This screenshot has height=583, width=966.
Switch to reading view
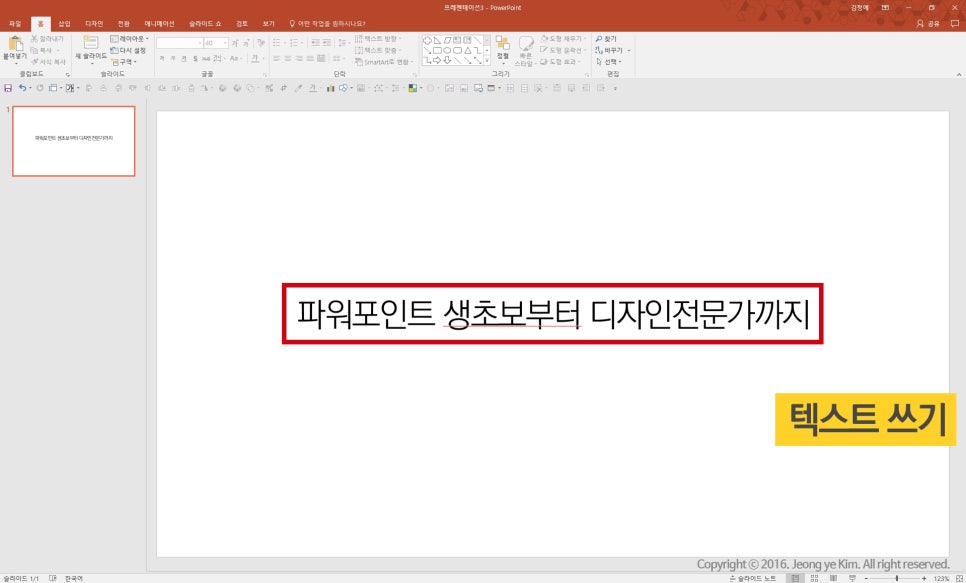pos(833,578)
